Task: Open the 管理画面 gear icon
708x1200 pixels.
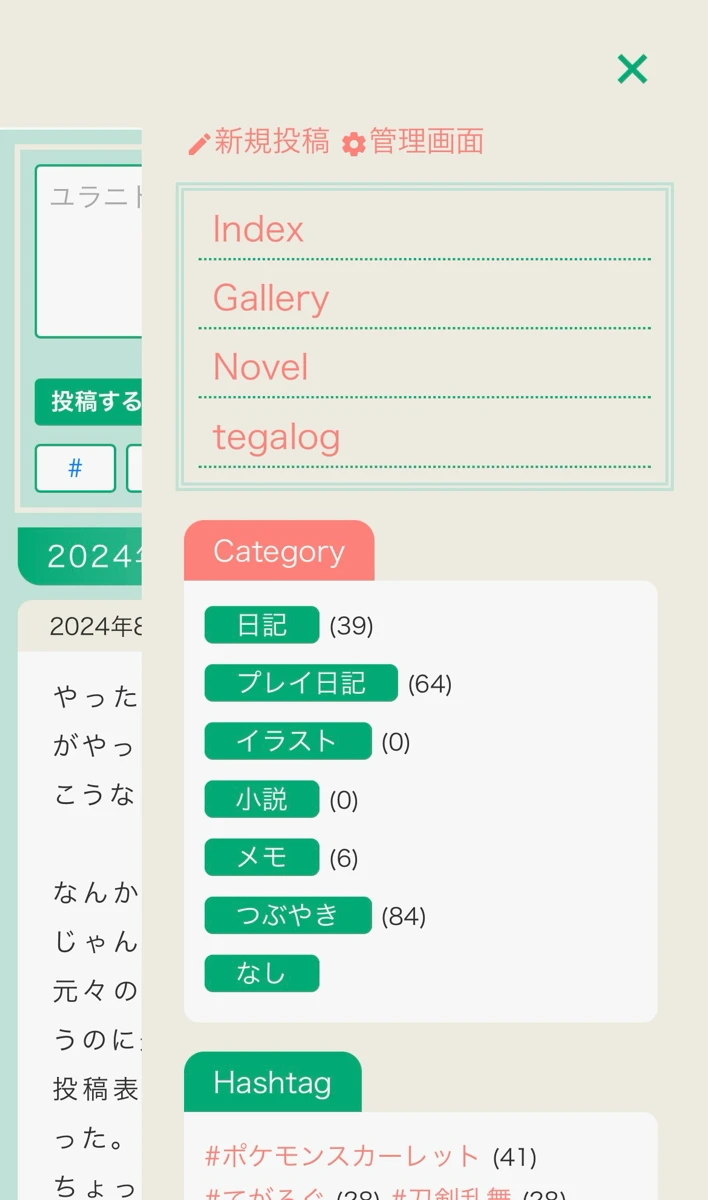Action: tap(352, 142)
